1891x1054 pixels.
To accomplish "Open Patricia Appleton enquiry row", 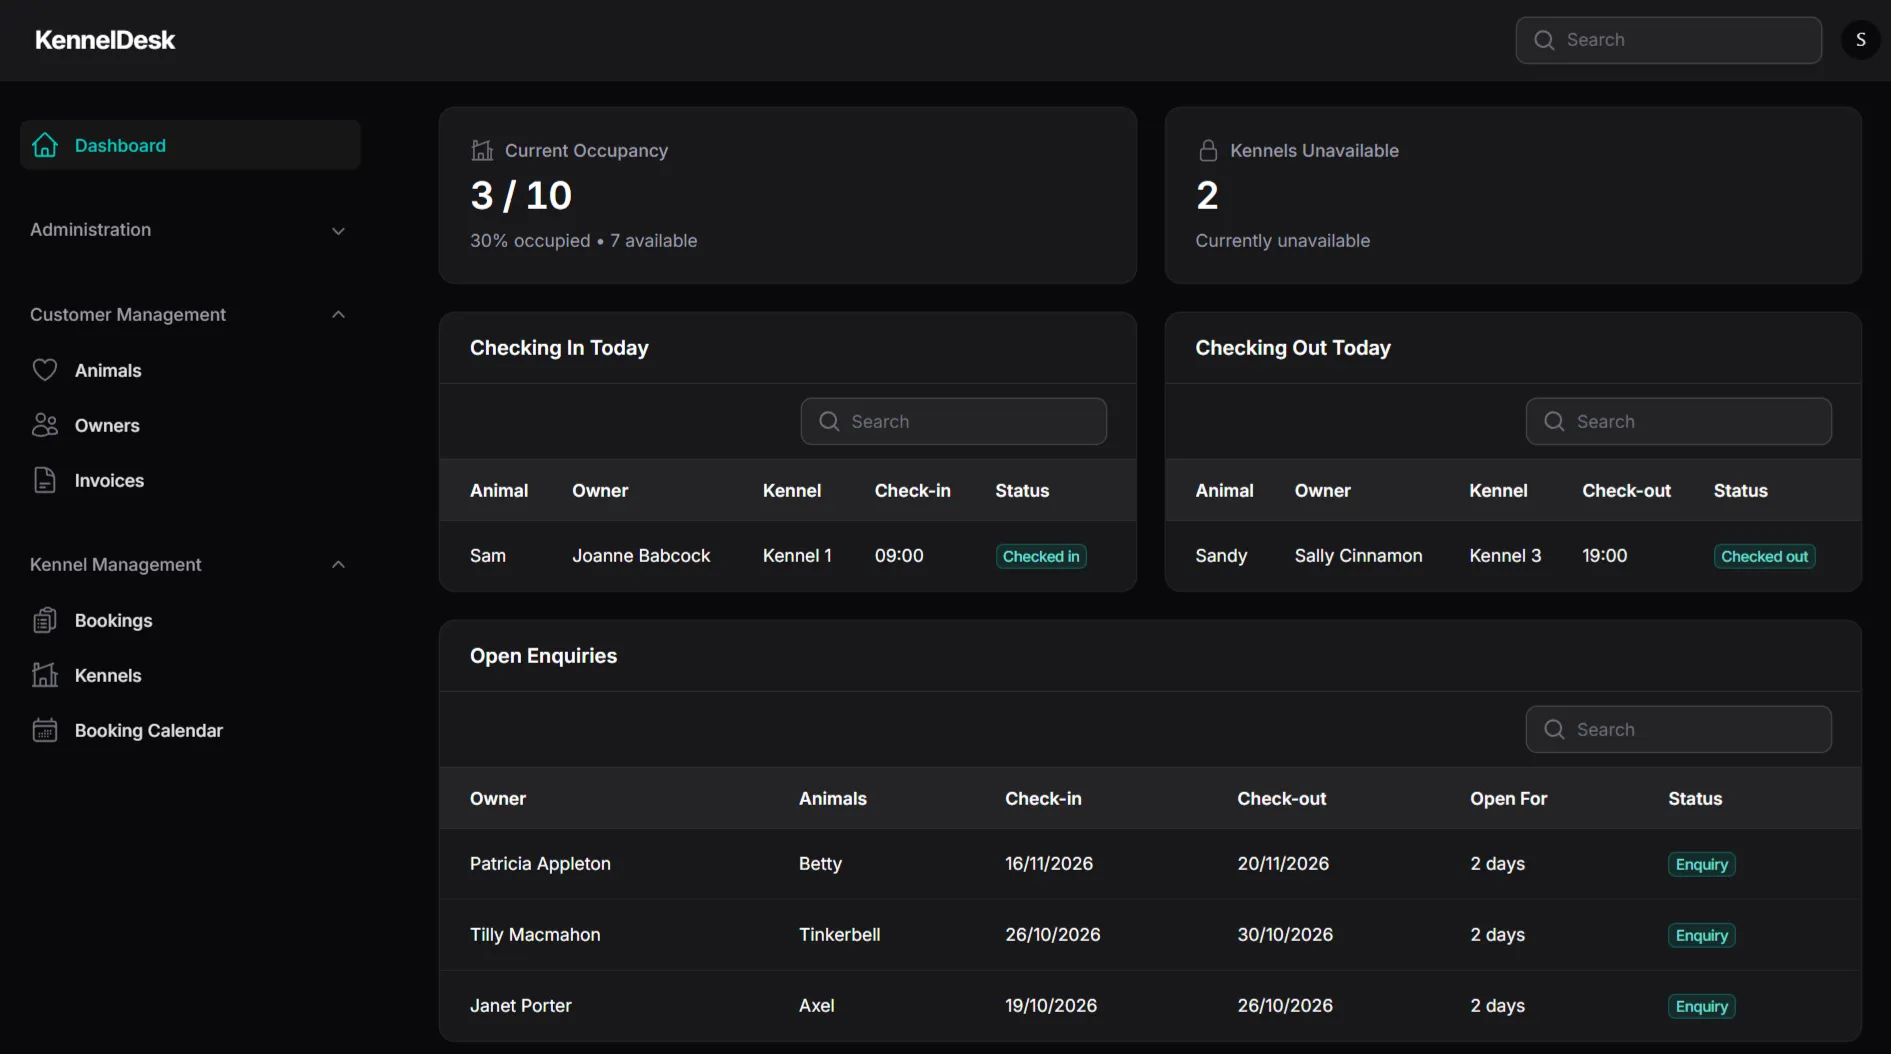I will click(1150, 864).
